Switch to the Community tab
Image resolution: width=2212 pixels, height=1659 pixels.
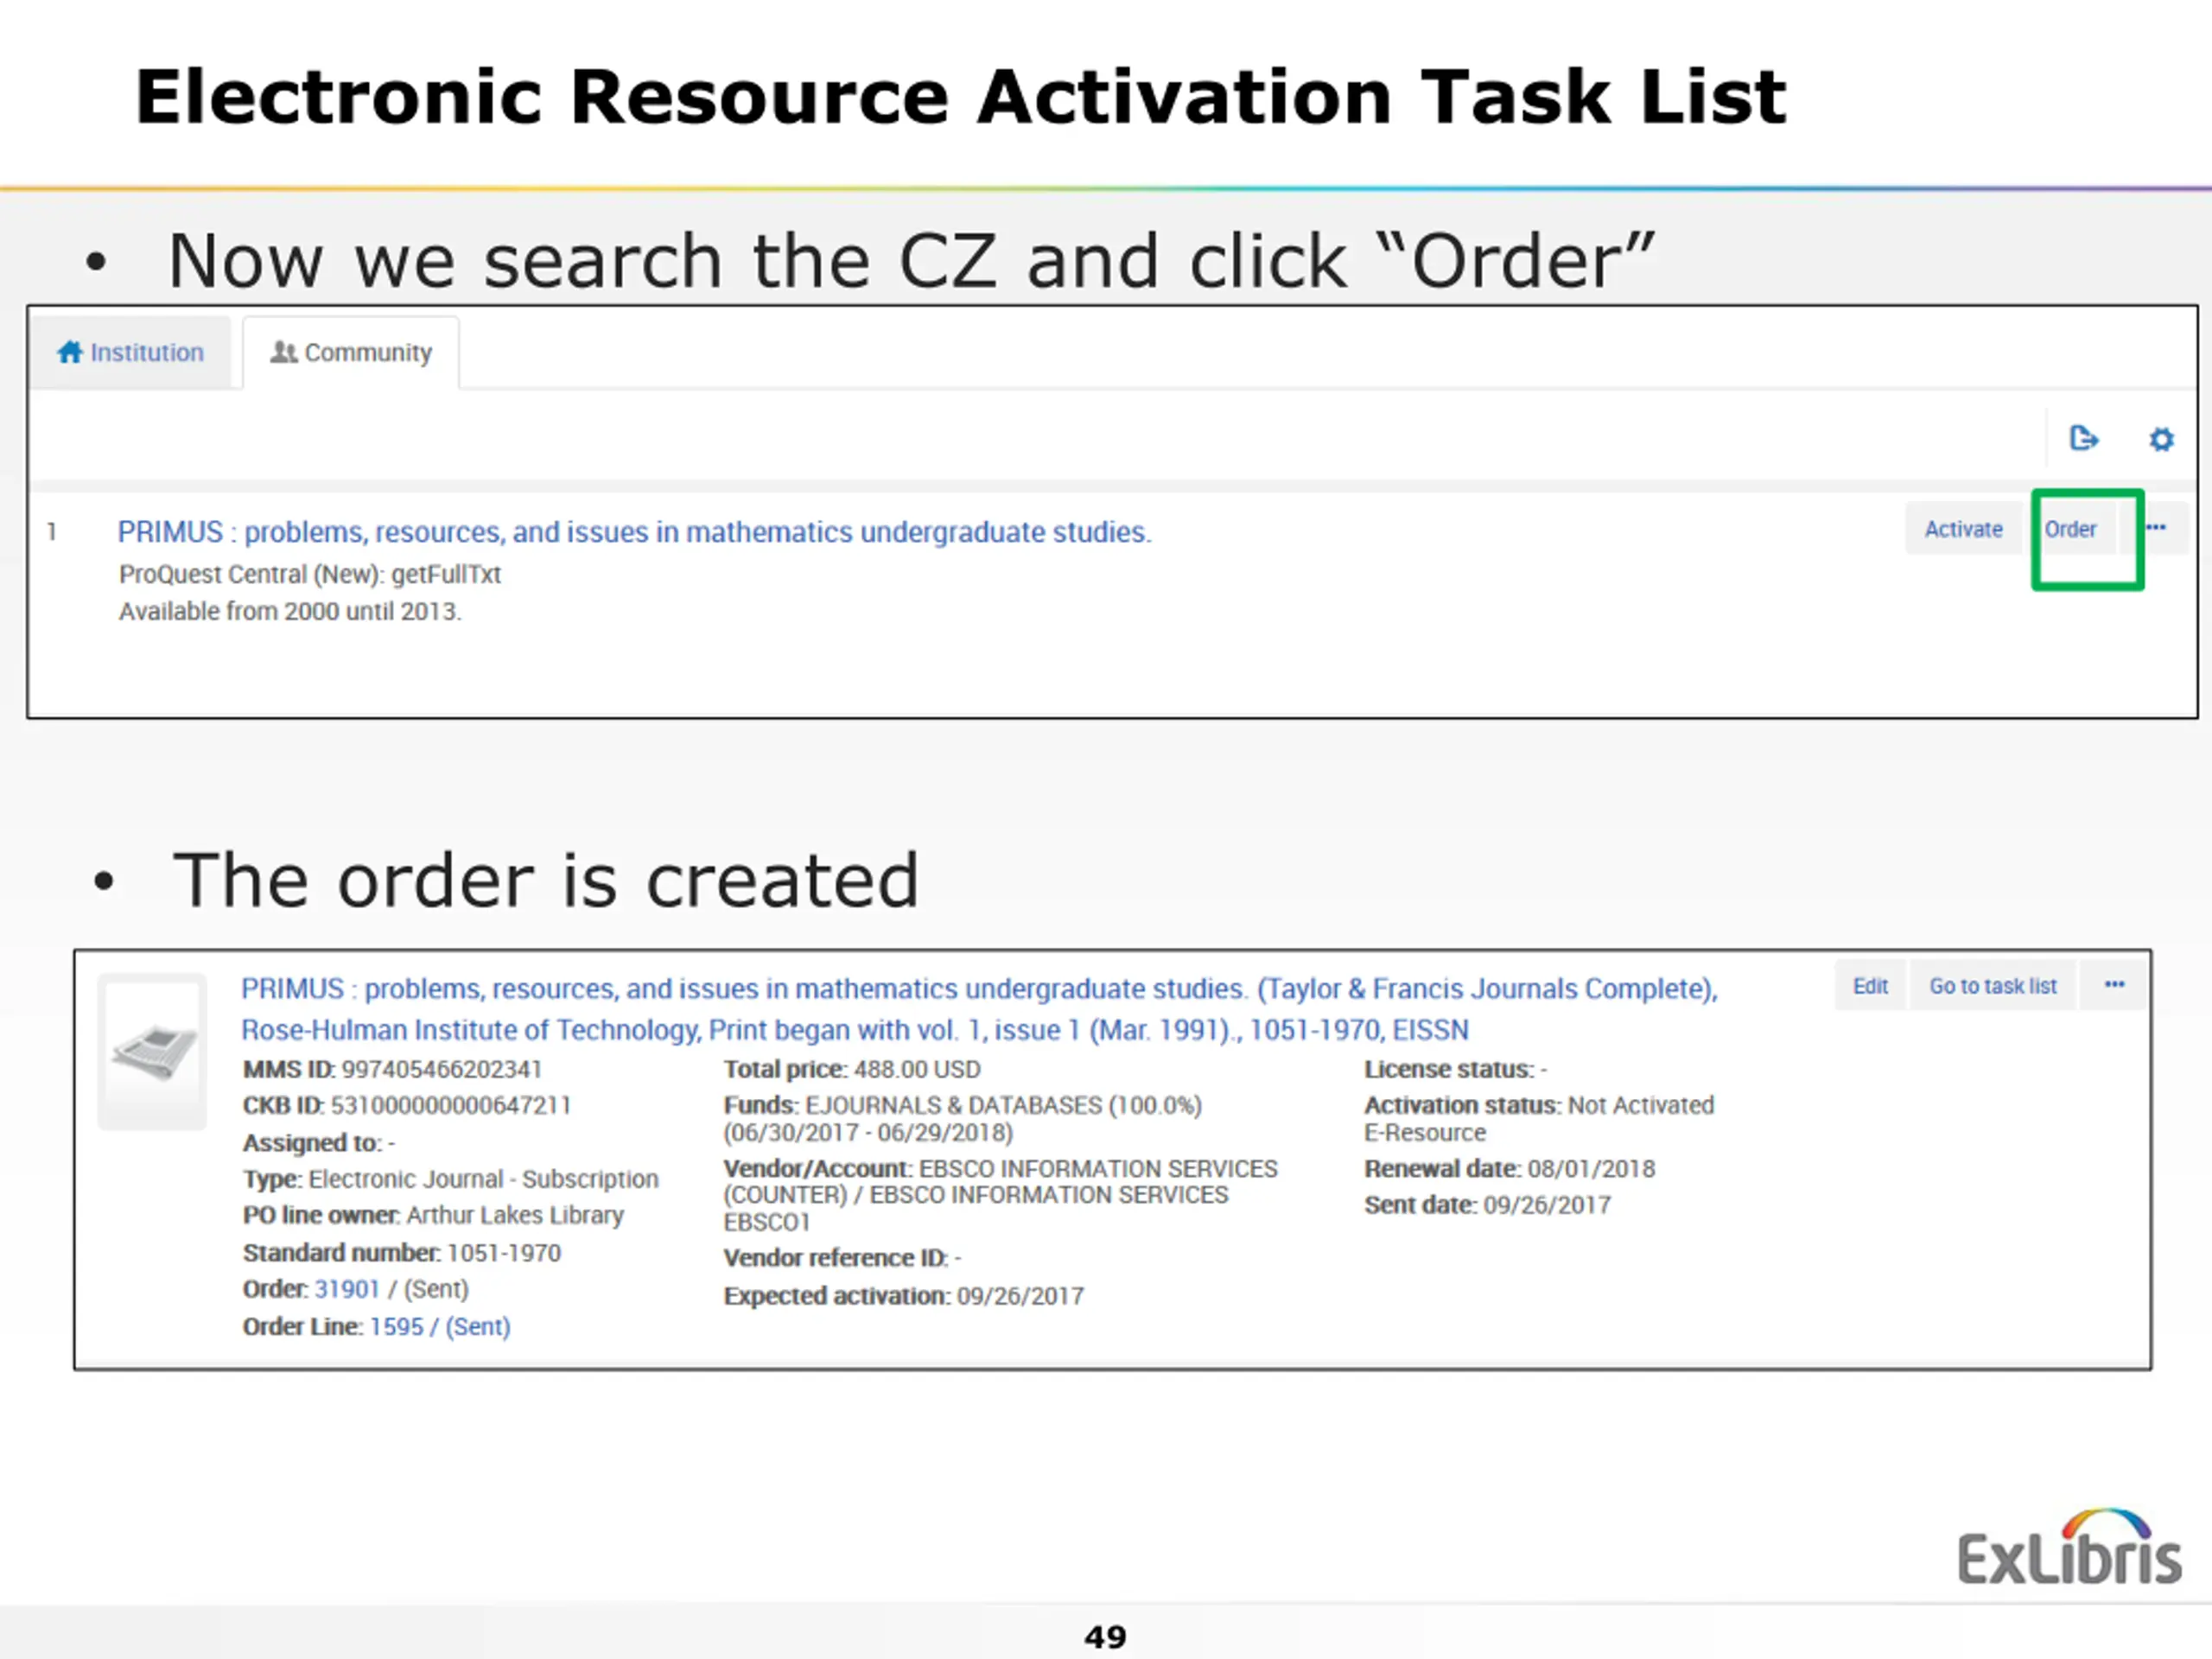pyautogui.click(x=351, y=352)
